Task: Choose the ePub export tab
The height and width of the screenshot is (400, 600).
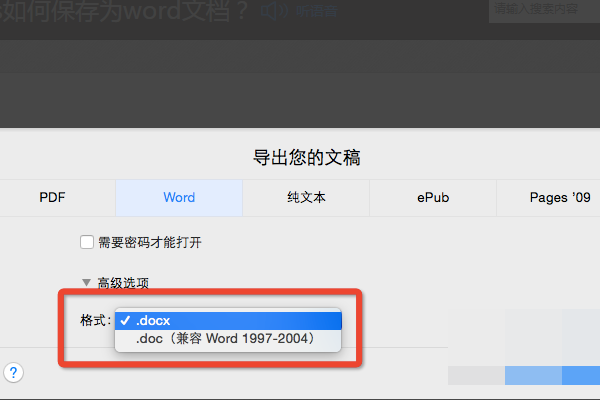Action: coord(433,198)
